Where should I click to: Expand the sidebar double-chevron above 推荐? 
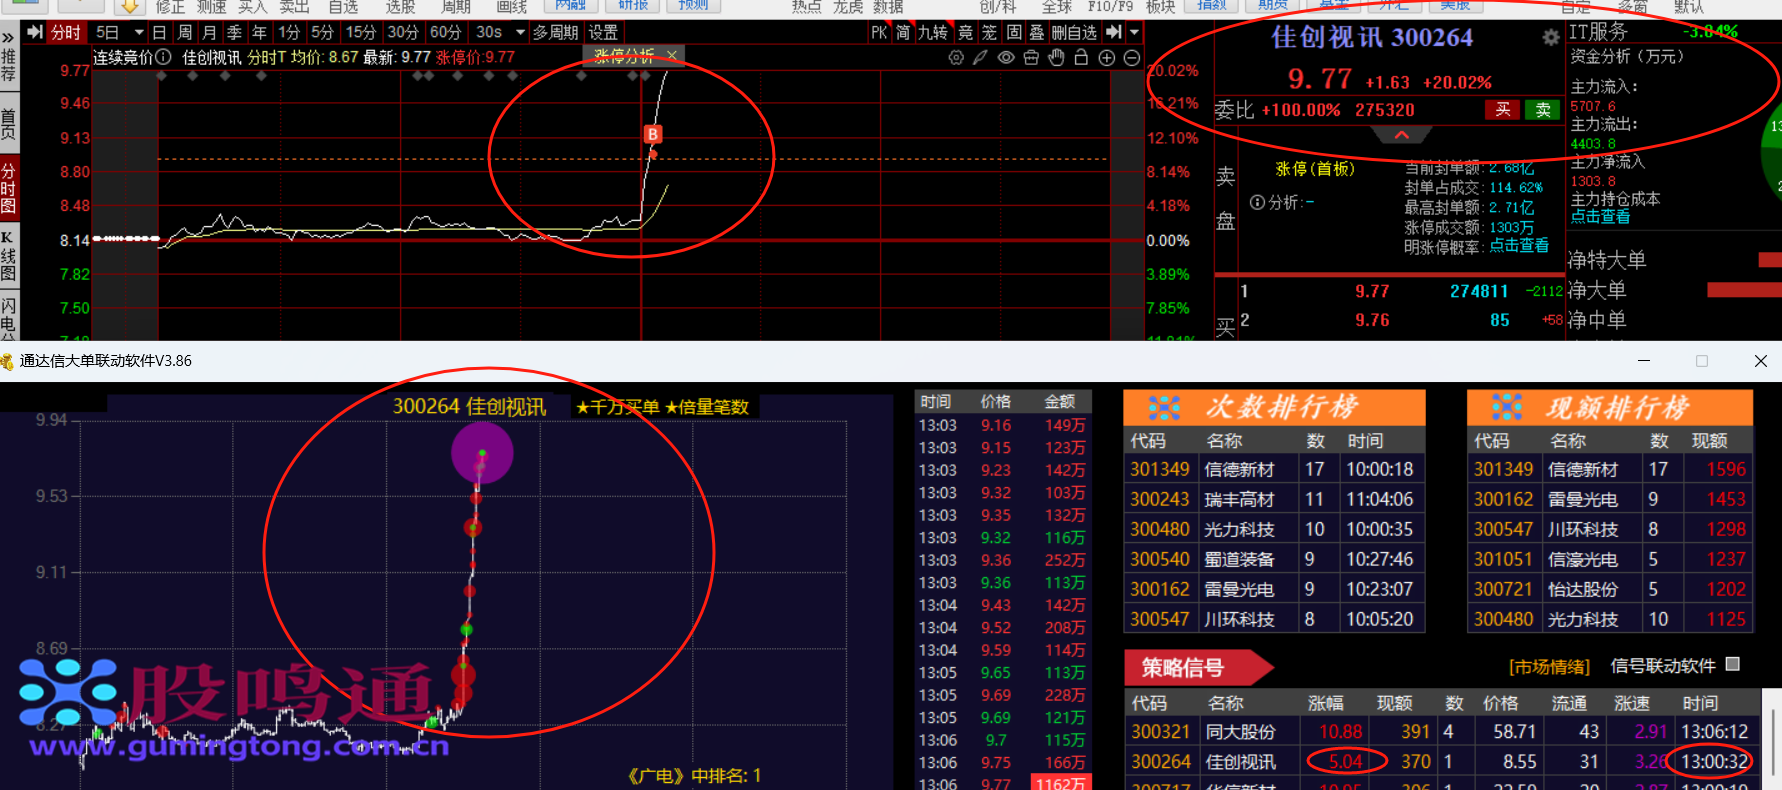pos(8,39)
